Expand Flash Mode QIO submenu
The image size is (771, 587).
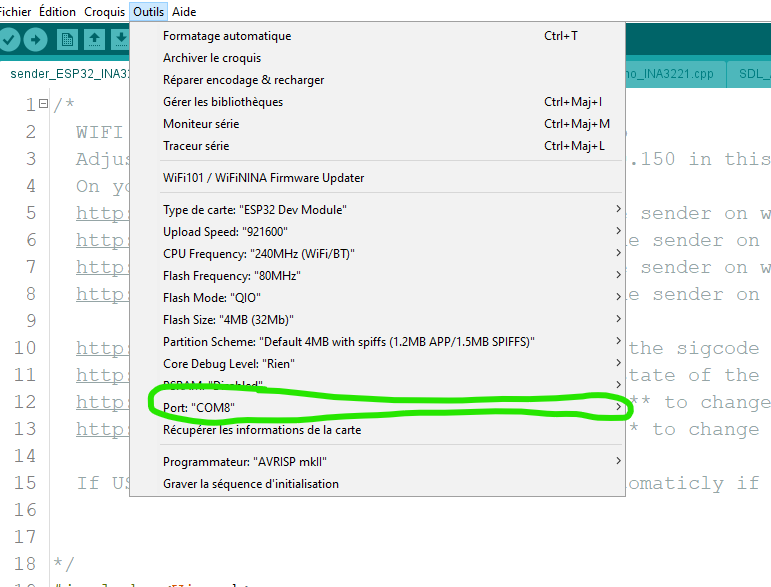pyautogui.click(x=377, y=298)
